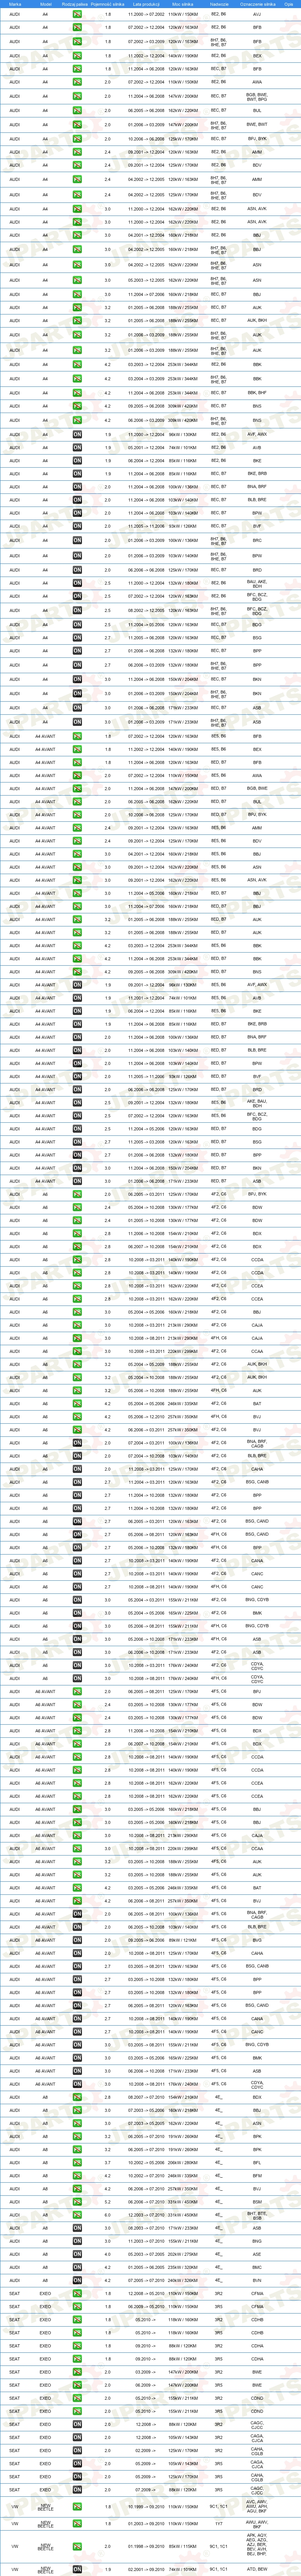
Task: Click the Pojemność silnika column header
Action: pos(108,4)
